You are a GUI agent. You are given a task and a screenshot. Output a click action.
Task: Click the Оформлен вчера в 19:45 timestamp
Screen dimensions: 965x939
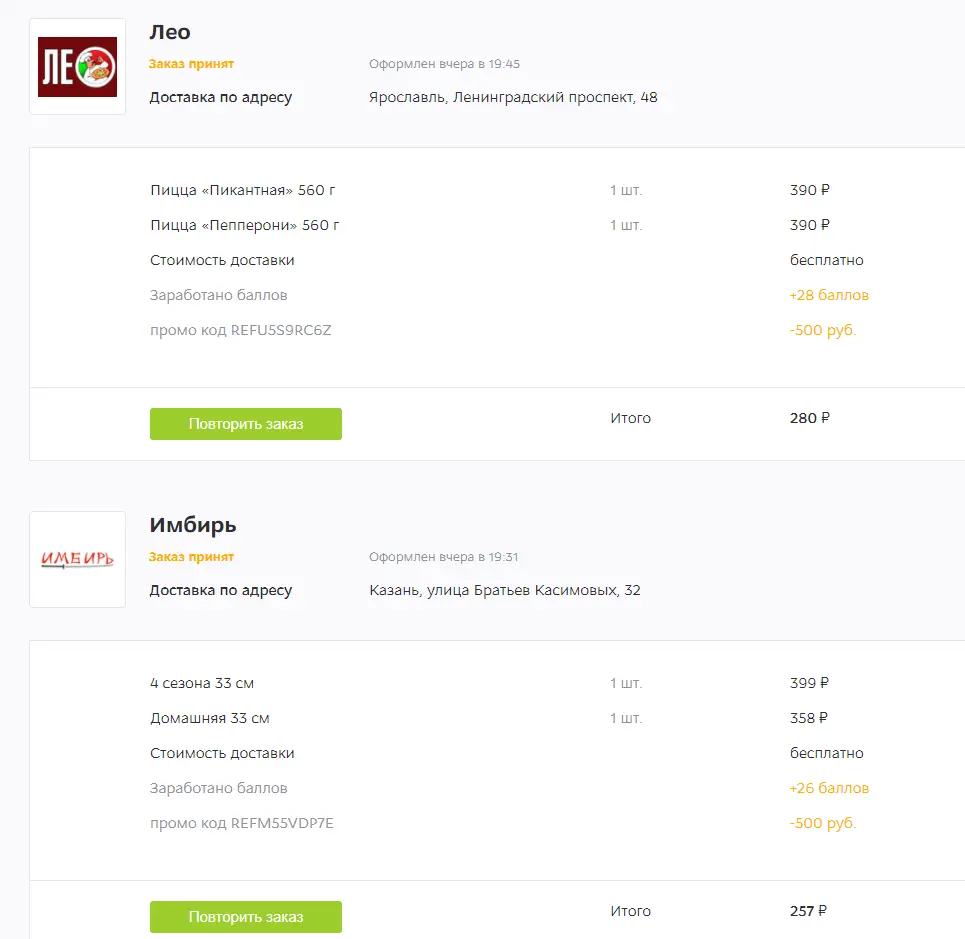tap(444, 64)
